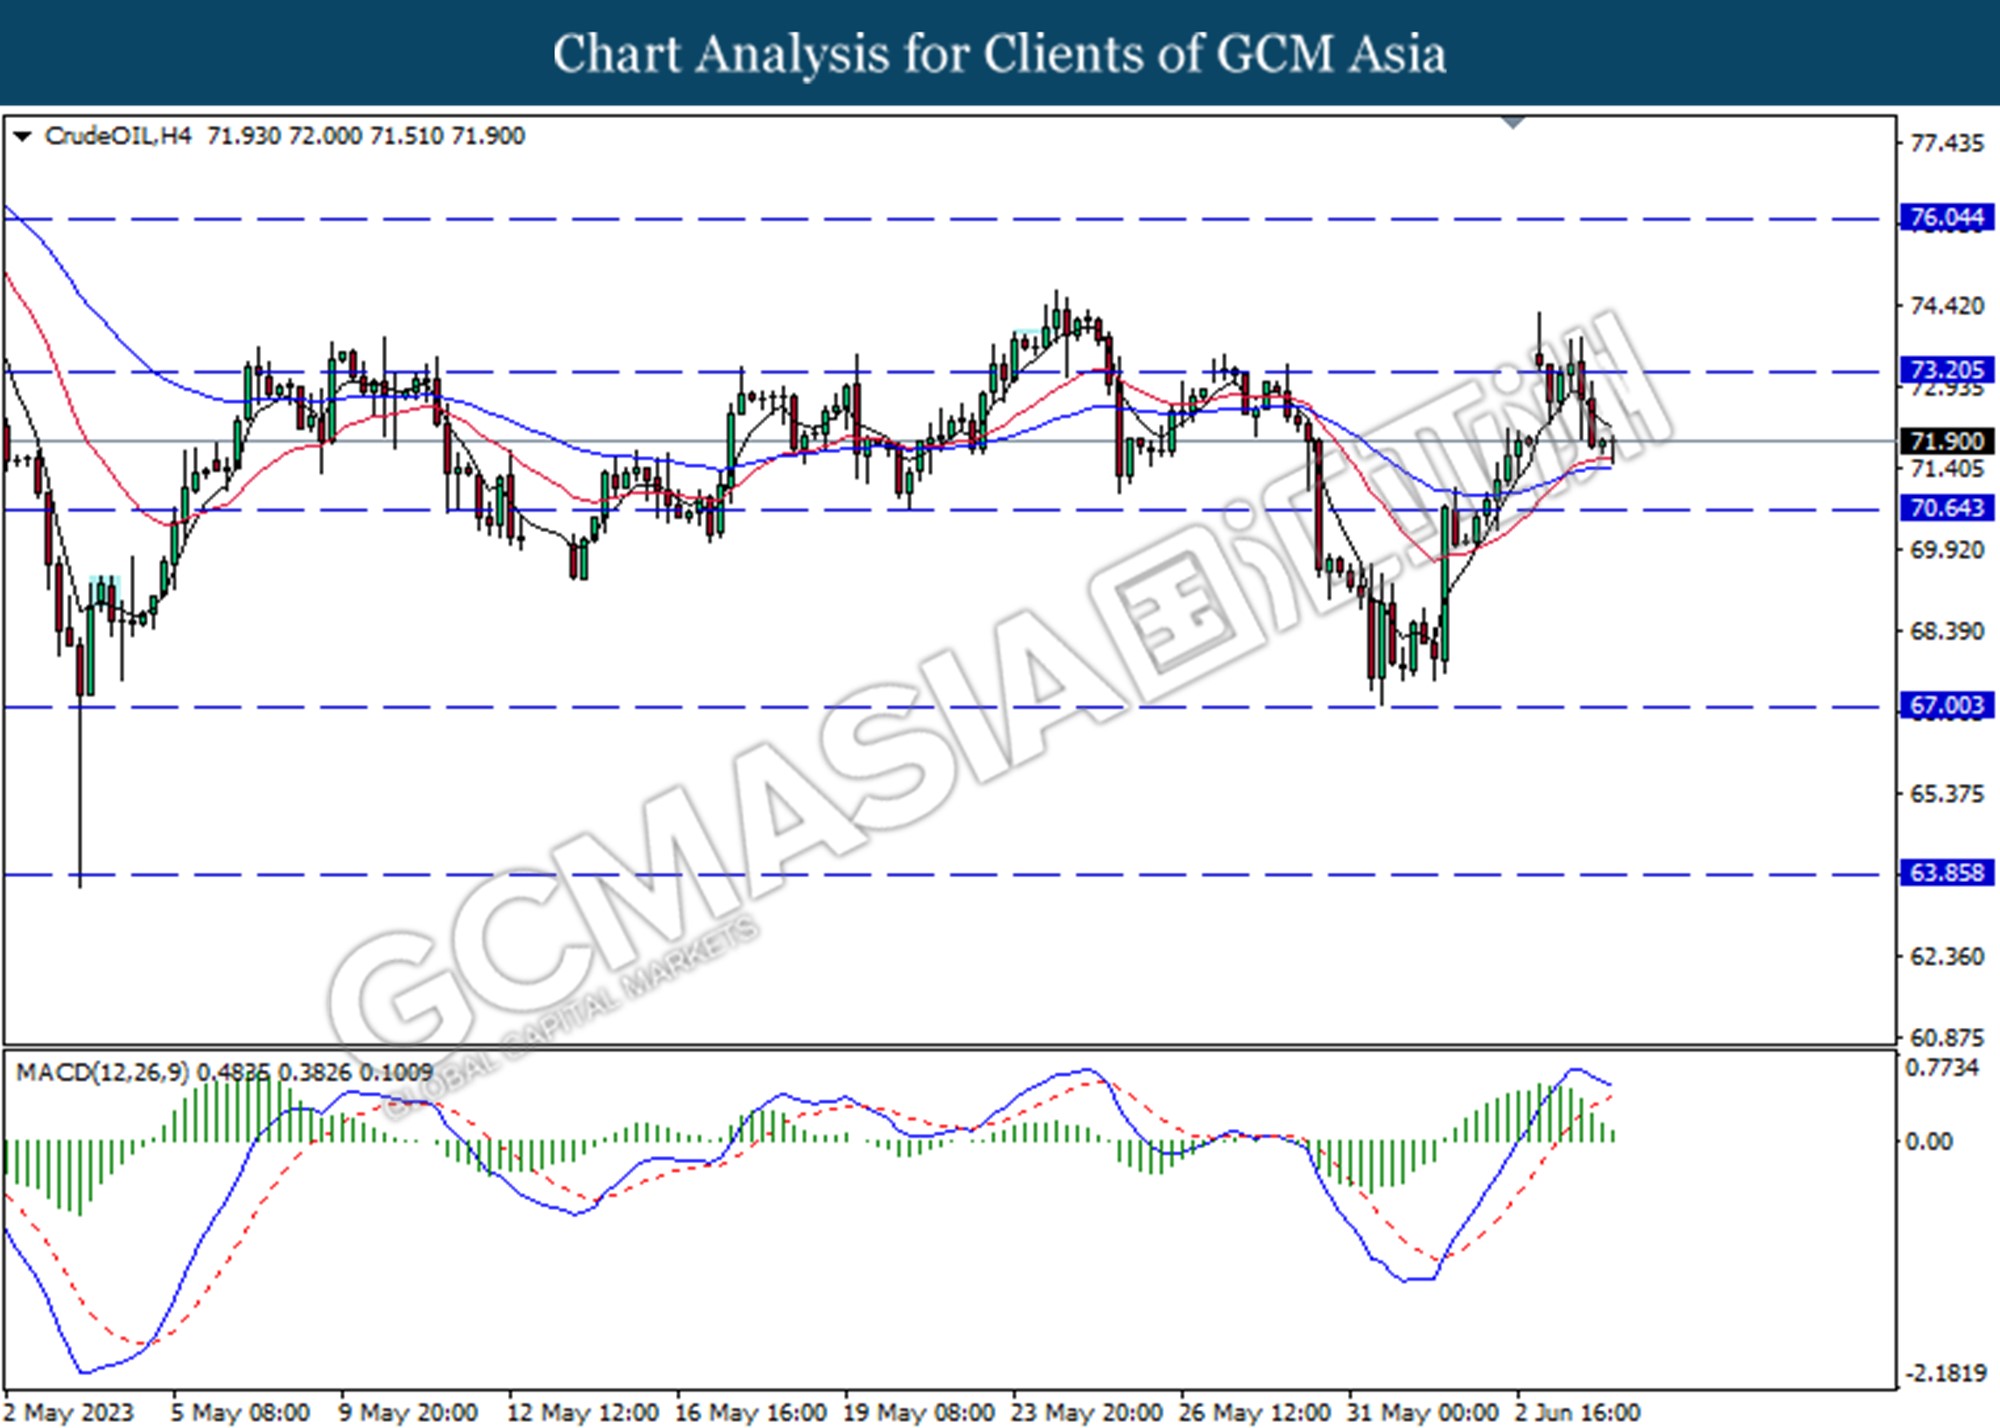
Task: Click the 69.920 price scale value
Action: coord(1946,550)
